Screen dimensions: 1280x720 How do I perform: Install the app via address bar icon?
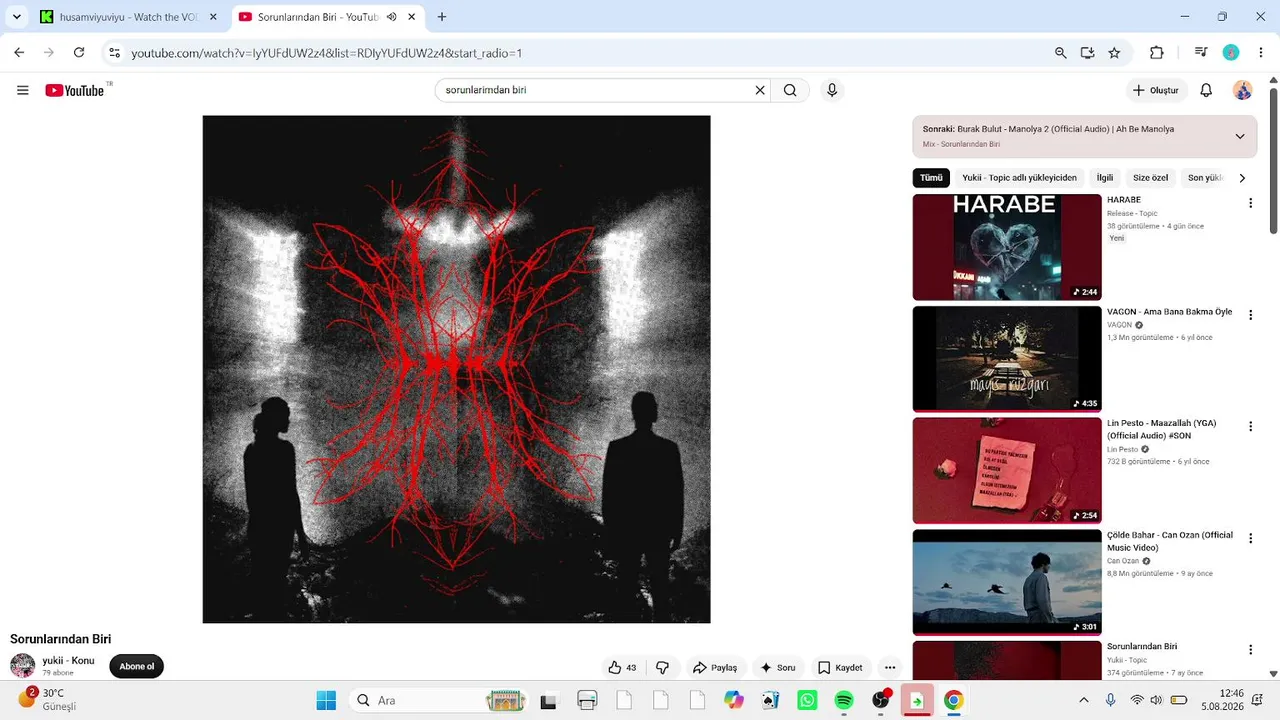click(x=1088, y=53)
